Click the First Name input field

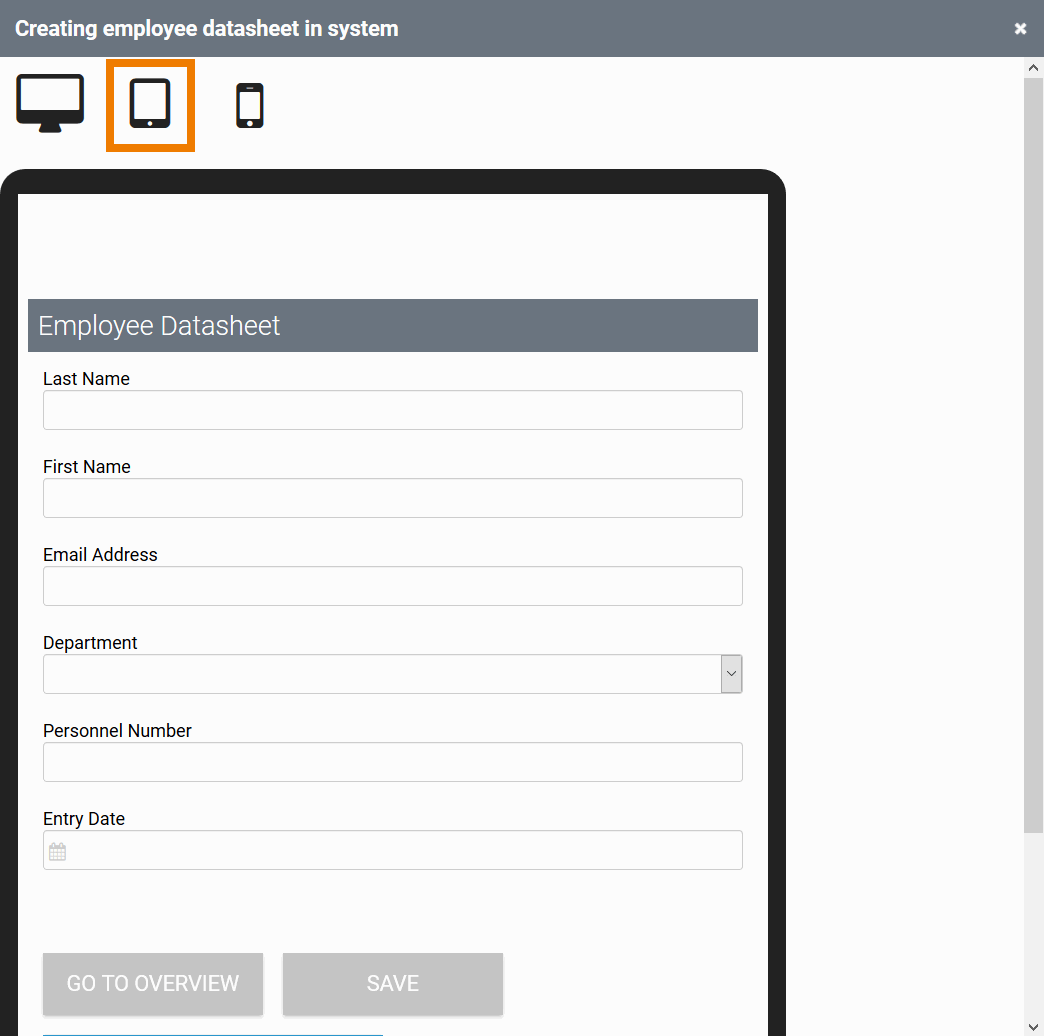tap(393, 498)
